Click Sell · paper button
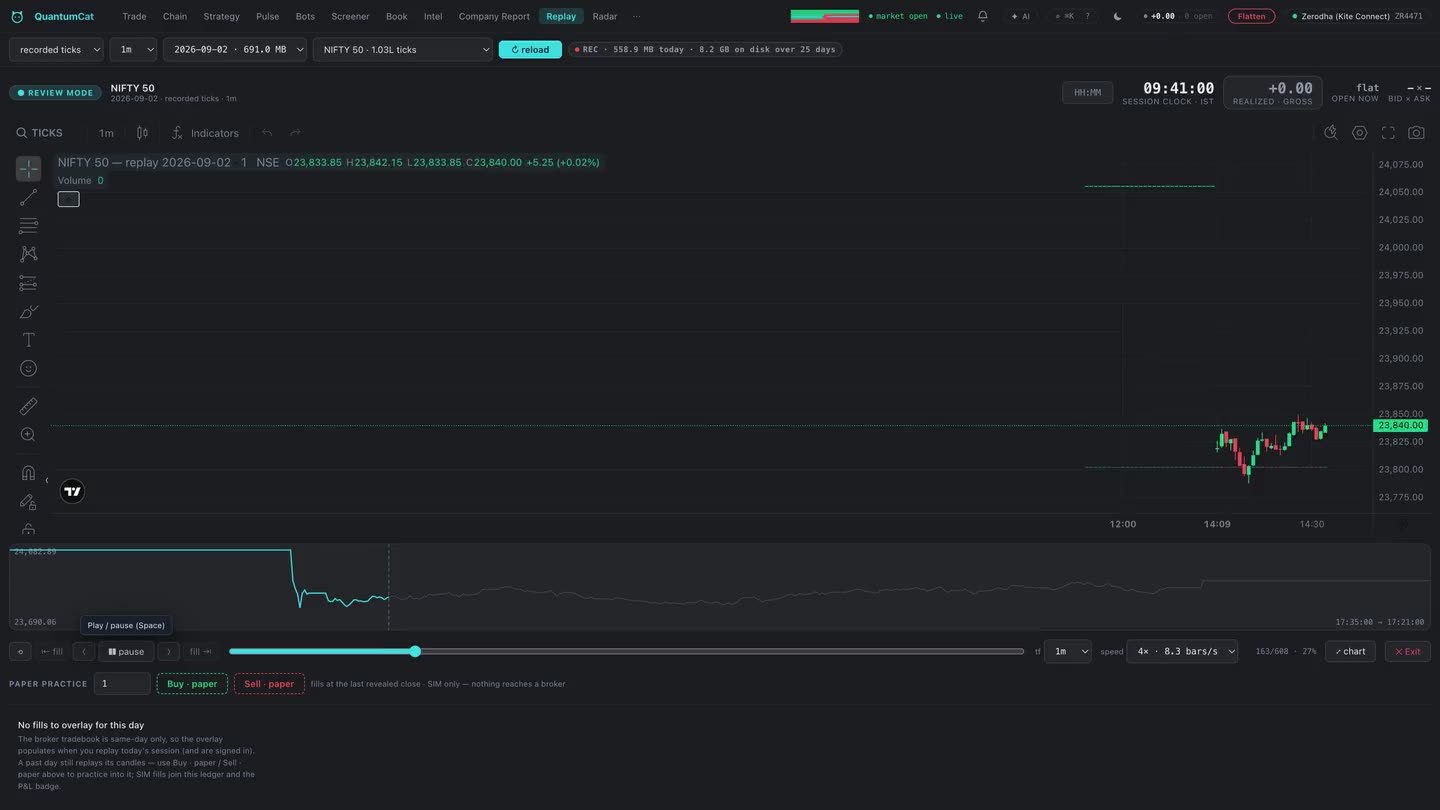This screenshot has height=810, width=1440. pyautogui.click(x=269, y=684)
